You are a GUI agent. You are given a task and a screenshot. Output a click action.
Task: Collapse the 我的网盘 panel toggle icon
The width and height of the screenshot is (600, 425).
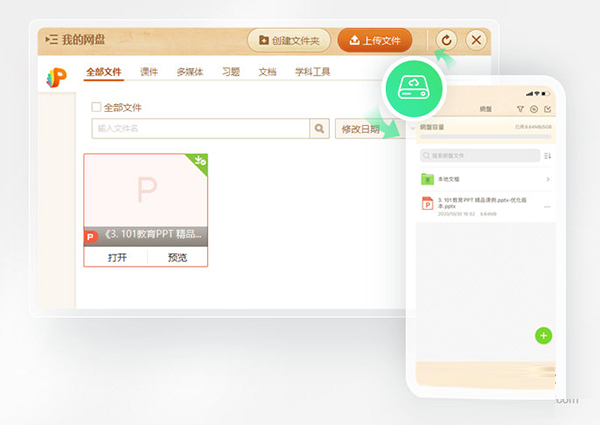pos(52,40)
